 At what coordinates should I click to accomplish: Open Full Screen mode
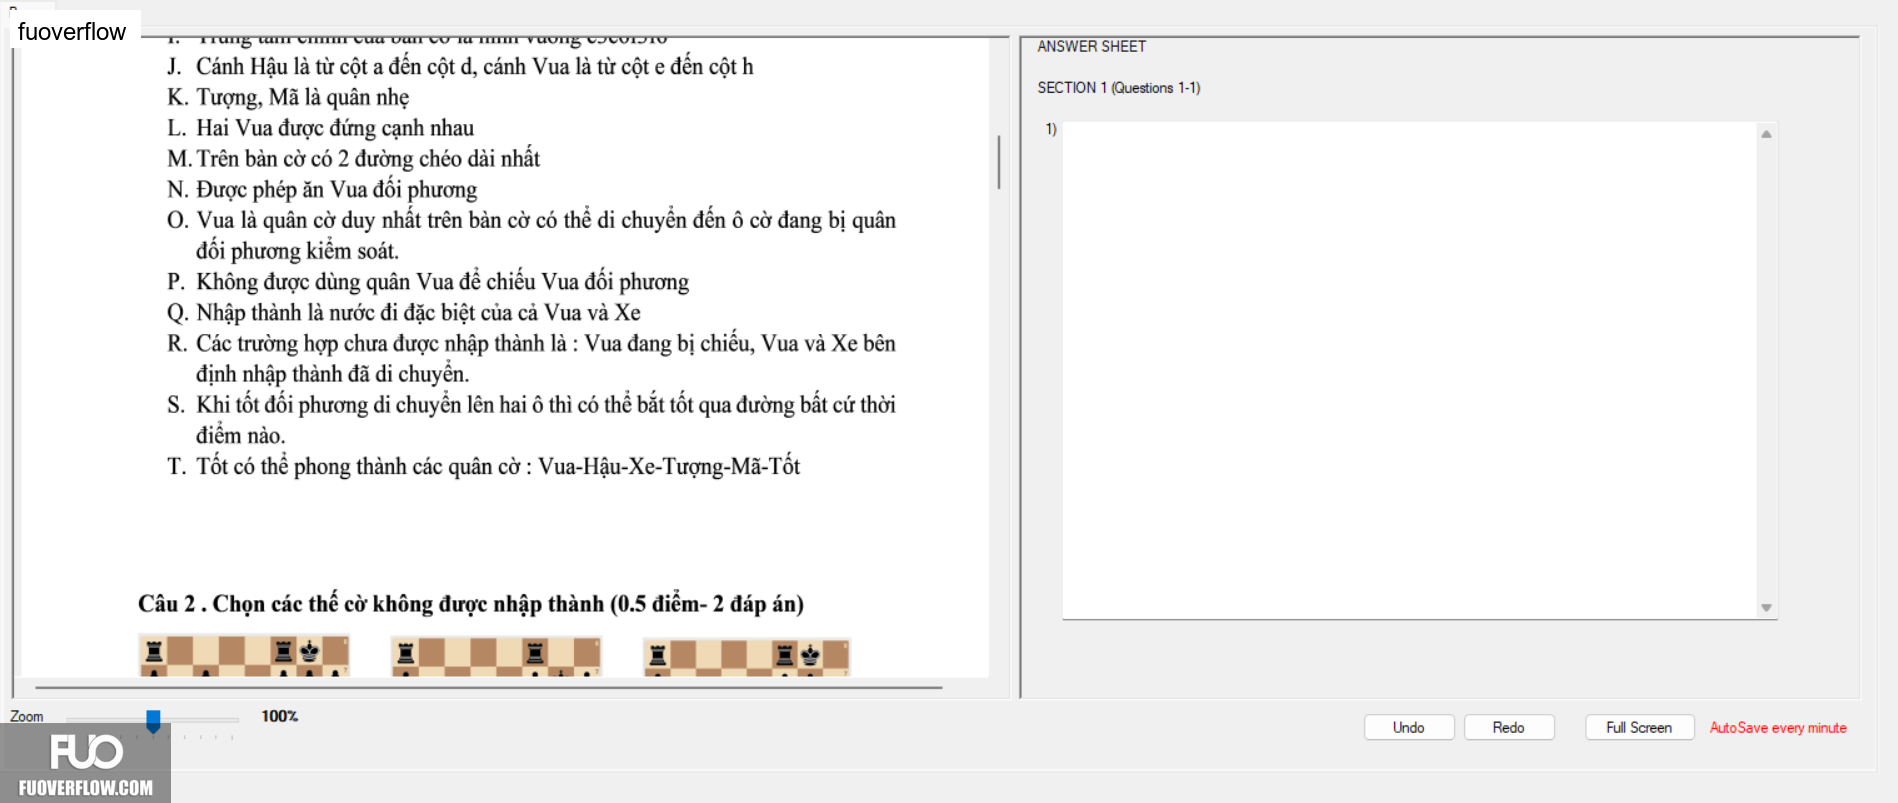pos(1639,727)
